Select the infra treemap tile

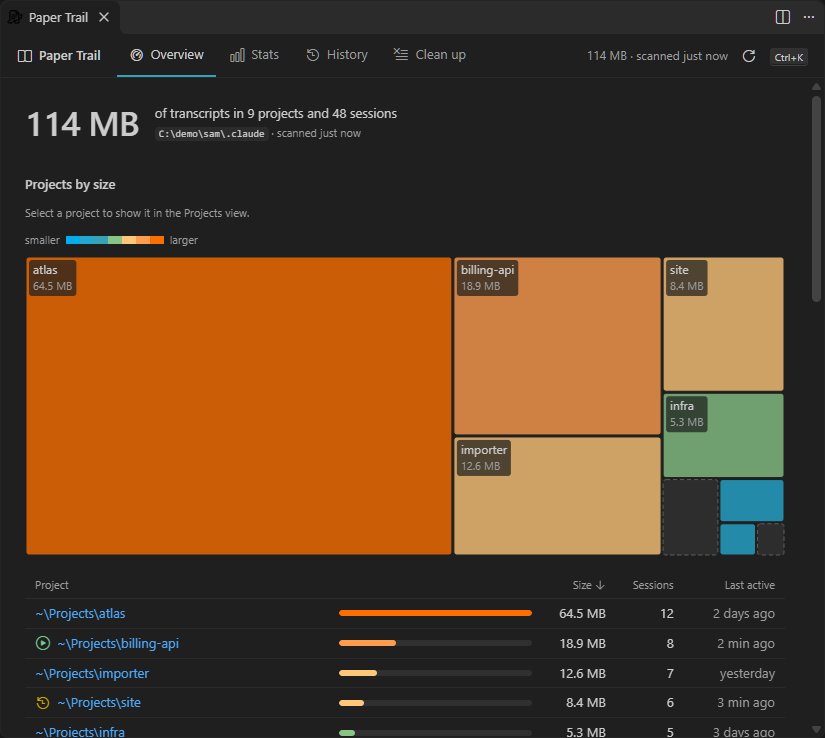pyautogui.click(x=723, y=435)
